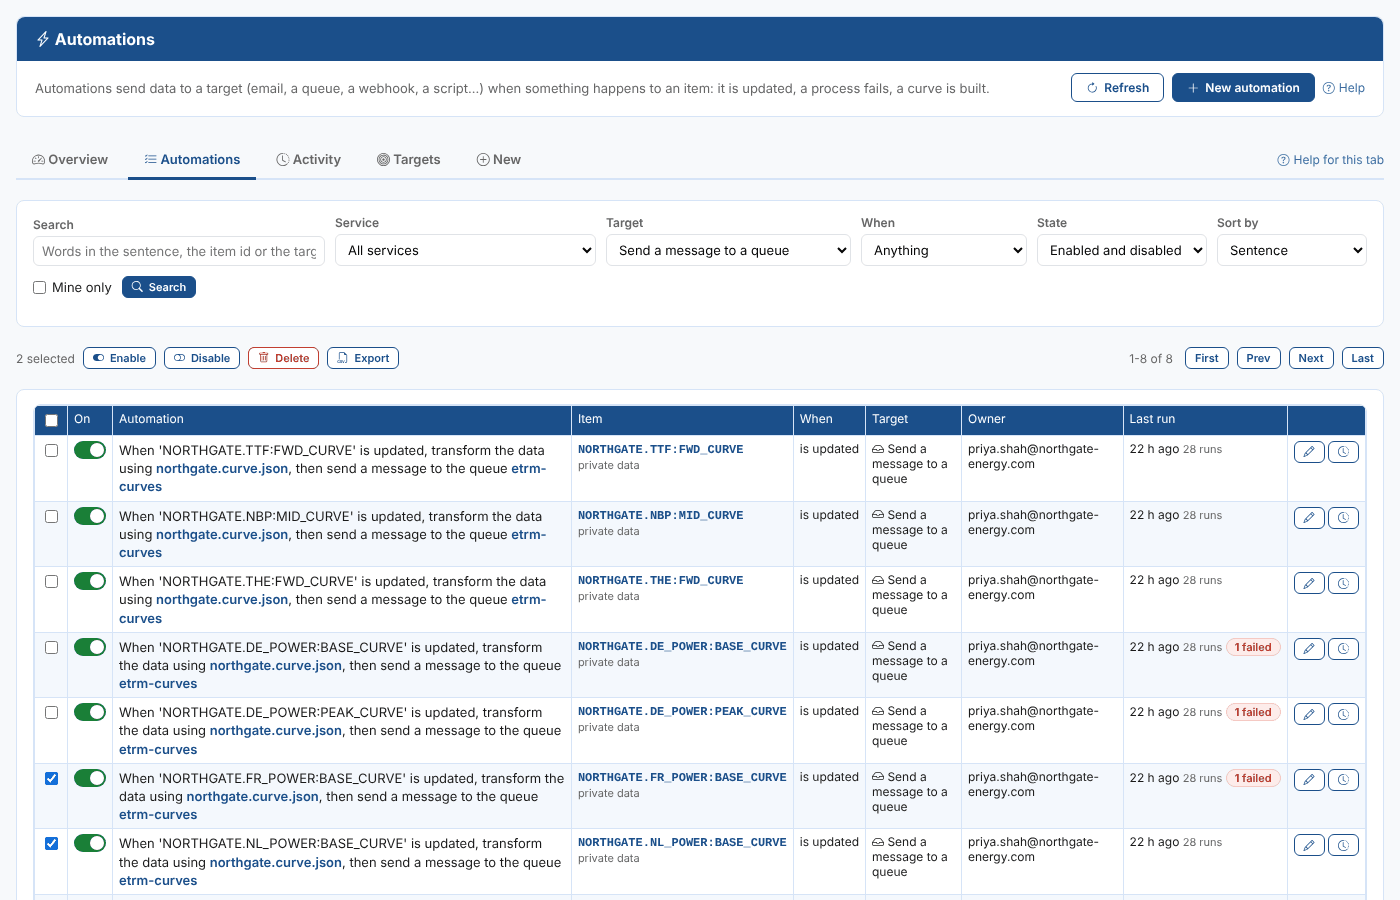Open clock icon on the NL_POWER:BASE_CURVE row
1400x900 pixels.
point(1343,845)
